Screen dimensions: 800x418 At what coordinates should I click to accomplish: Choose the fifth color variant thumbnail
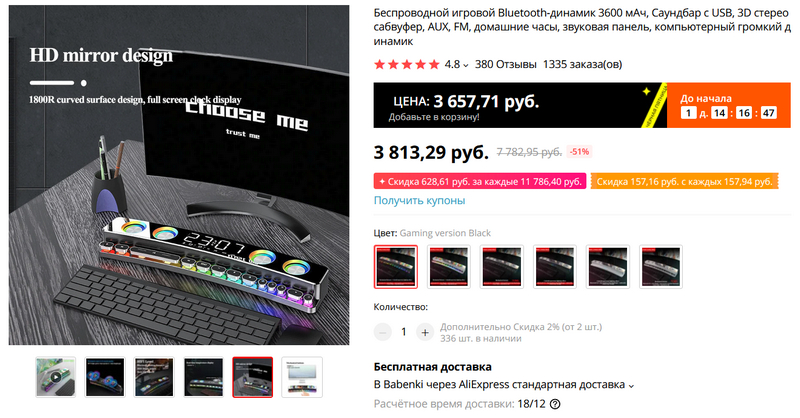coord(608,266)
